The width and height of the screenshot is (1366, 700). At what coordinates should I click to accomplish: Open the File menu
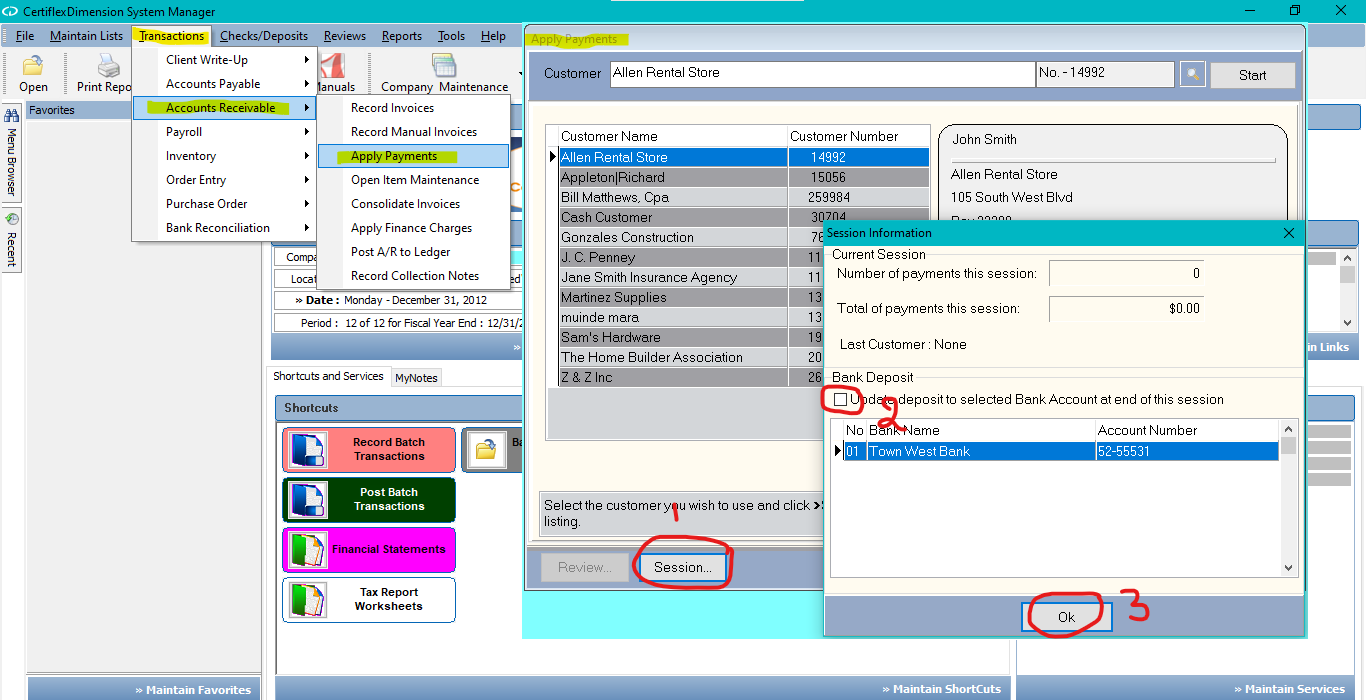tap(25, 36)
